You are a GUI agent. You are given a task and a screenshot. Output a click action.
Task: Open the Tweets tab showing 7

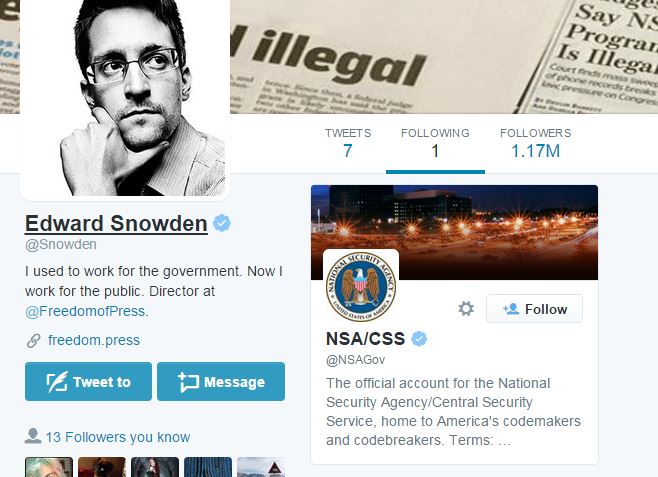tap(348, 143)
